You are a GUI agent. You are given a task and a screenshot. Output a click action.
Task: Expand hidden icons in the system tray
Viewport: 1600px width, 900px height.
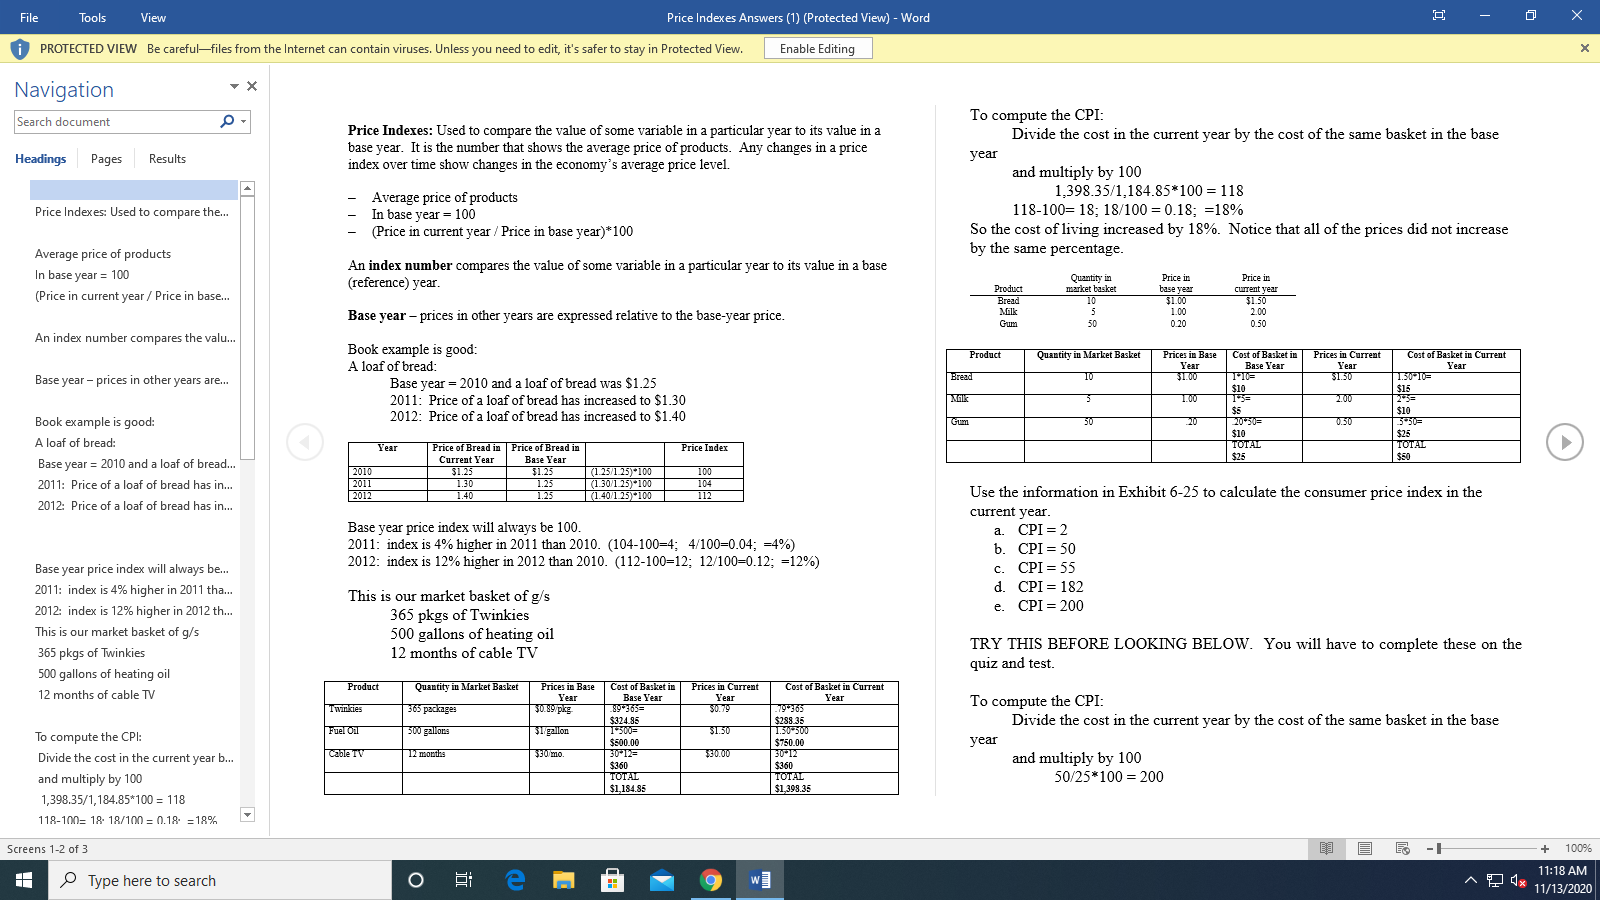click(x=1471, y=880)
